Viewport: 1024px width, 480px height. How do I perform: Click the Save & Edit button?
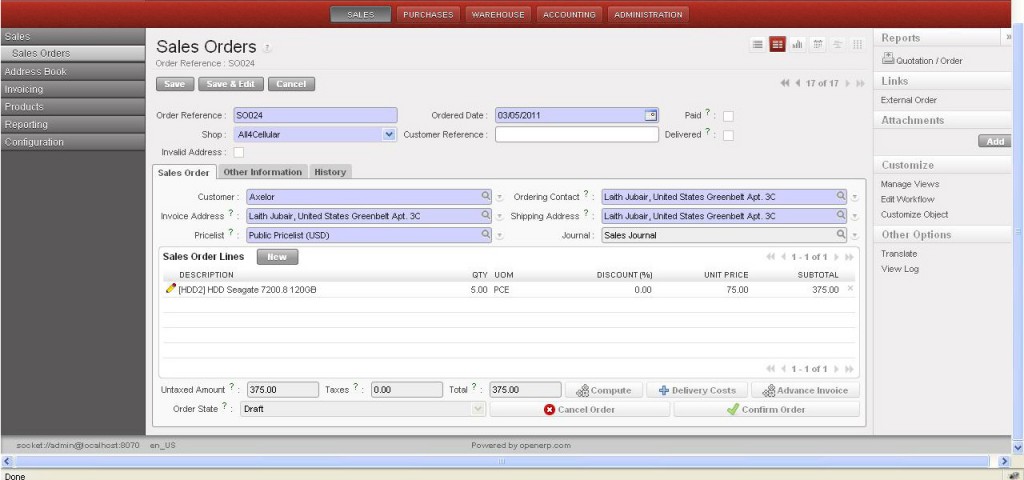pyautogui.click(x=231, y=84)
